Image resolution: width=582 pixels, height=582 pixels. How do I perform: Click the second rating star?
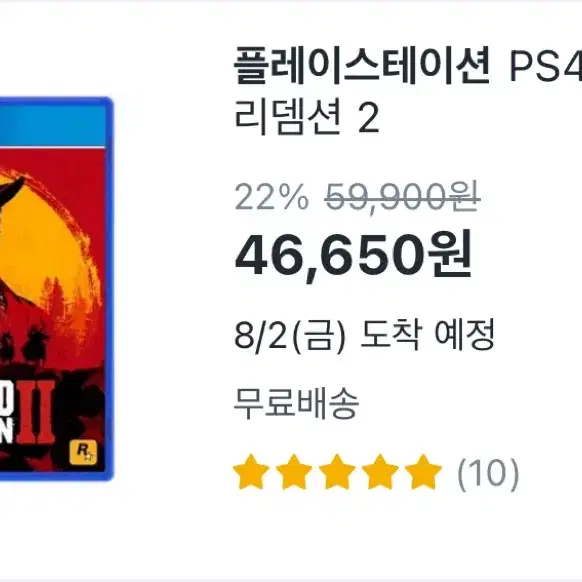click(x=294, y=471)
